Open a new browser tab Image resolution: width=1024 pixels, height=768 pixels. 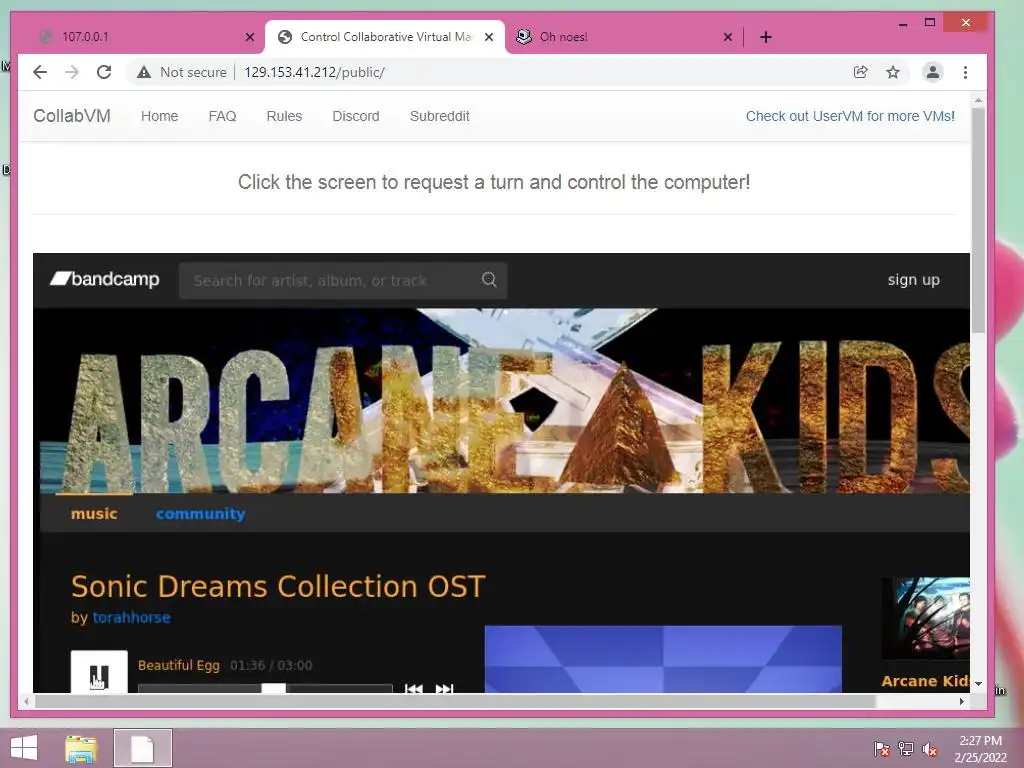coord(766,37)
